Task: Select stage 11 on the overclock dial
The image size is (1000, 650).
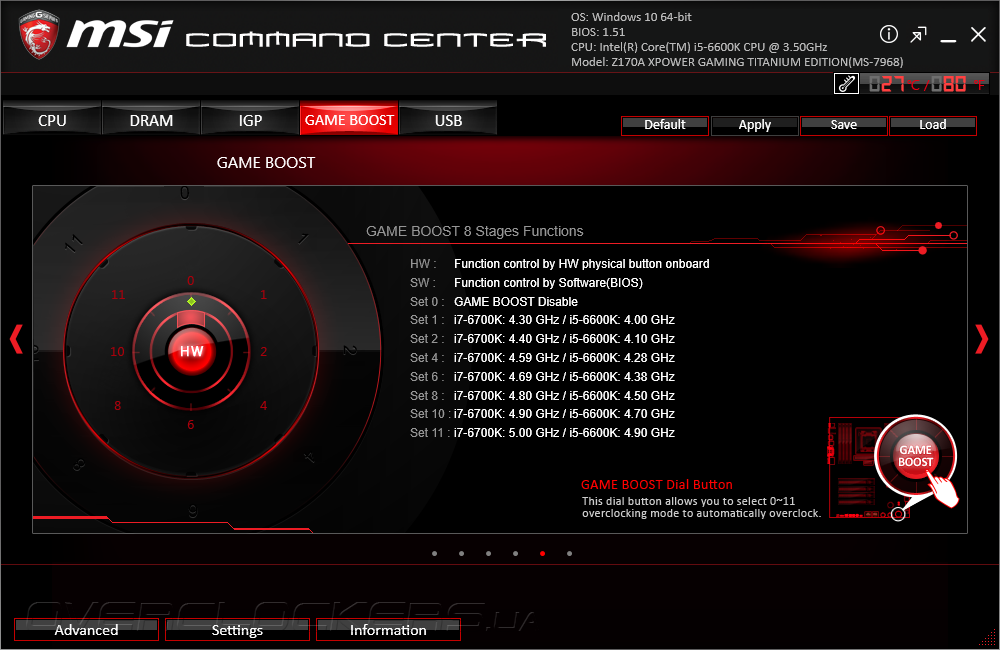Action: click(119, 295)
